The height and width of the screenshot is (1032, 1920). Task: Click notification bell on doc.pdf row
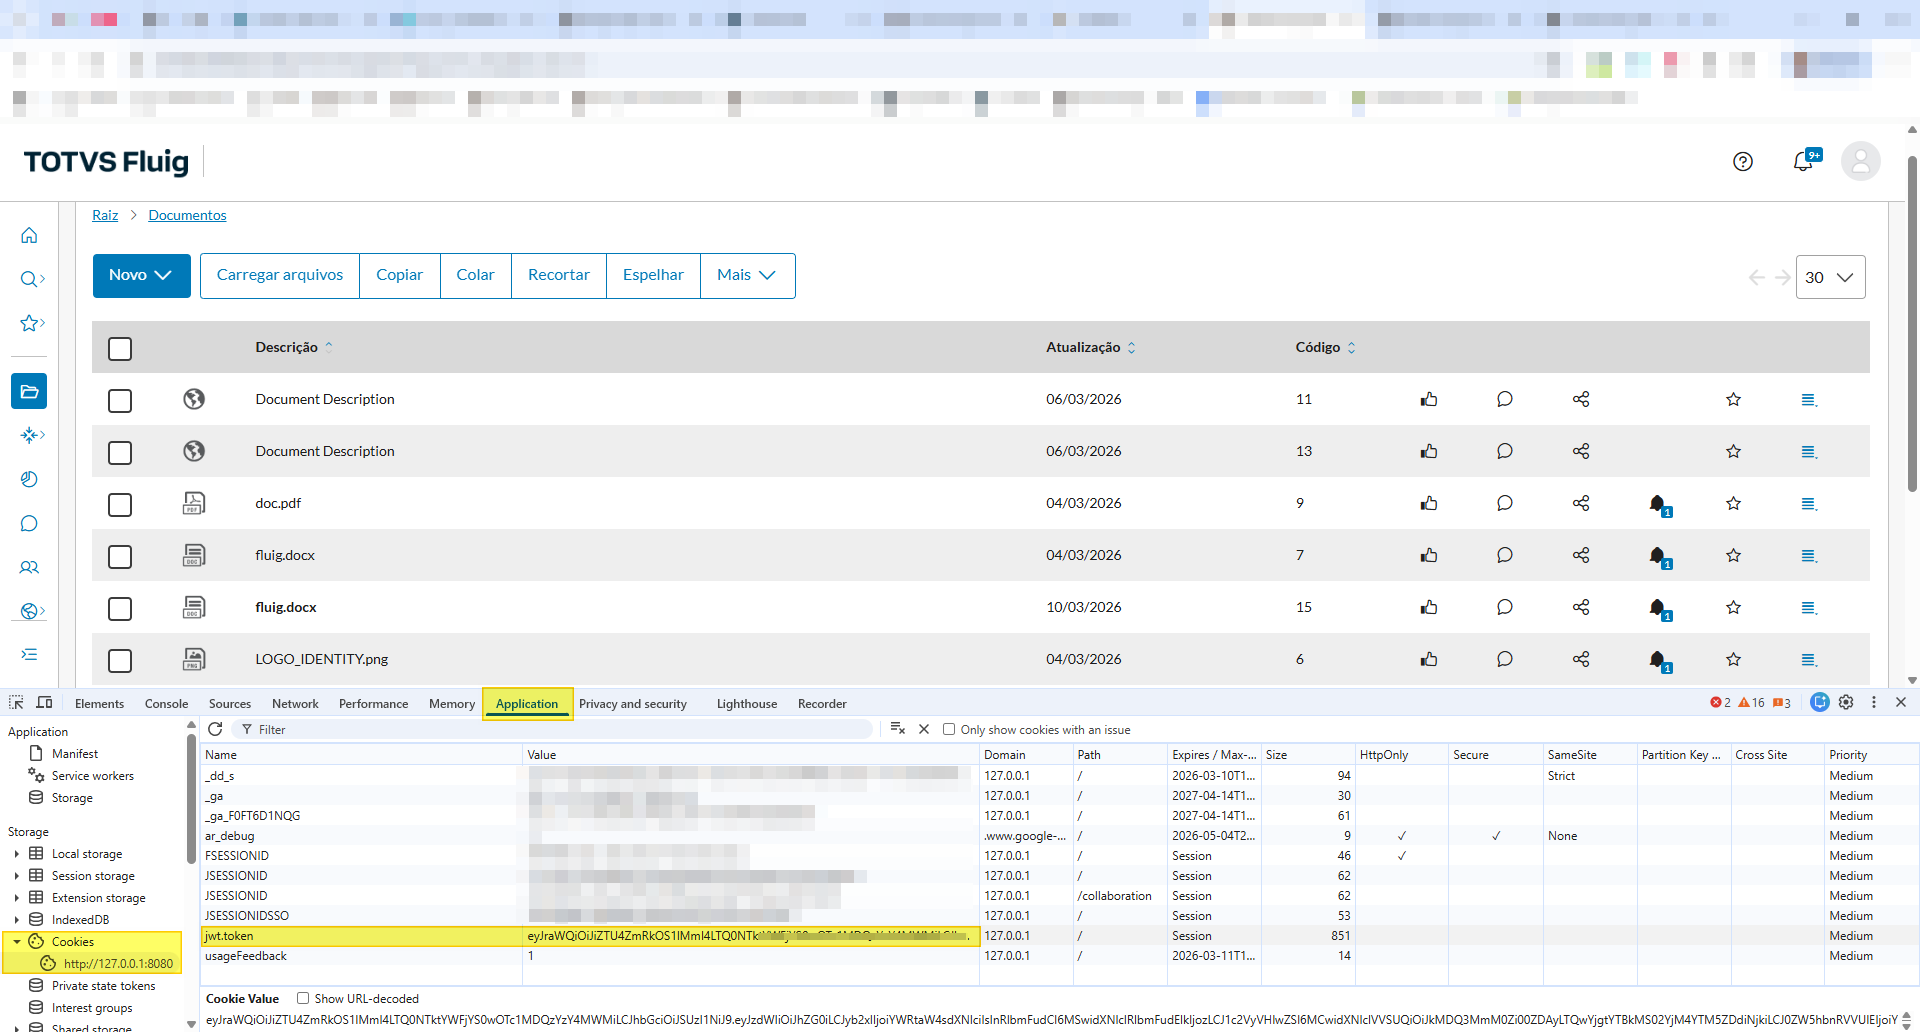click(x=1659, y=504)
